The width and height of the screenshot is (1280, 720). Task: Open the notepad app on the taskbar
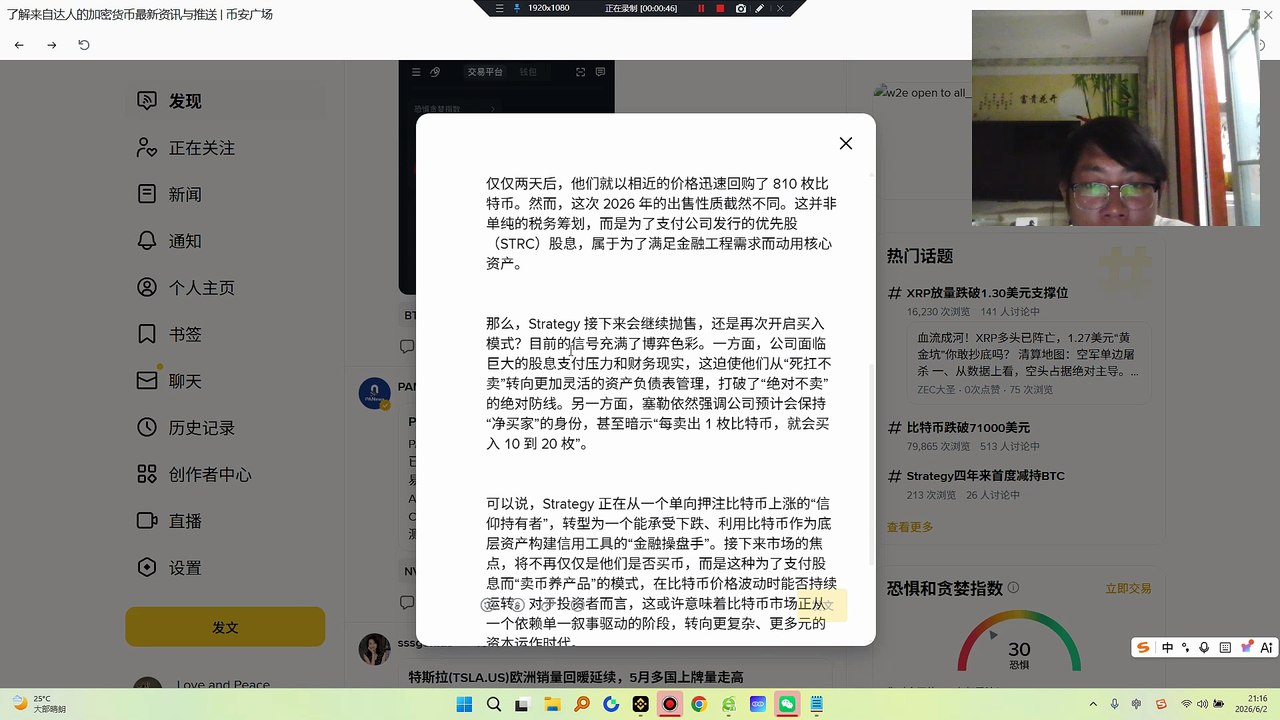click(x=816, y=704)
